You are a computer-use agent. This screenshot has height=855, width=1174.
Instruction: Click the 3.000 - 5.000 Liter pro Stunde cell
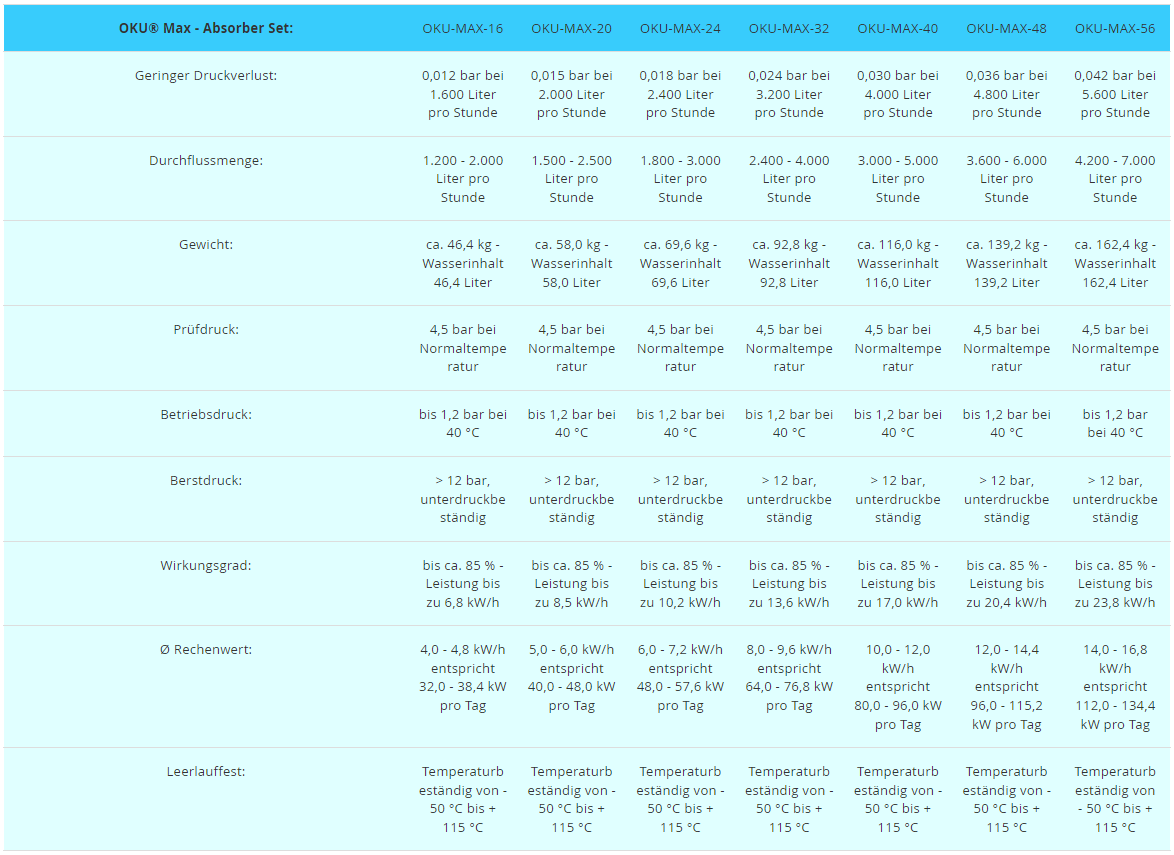click(898, 179)
